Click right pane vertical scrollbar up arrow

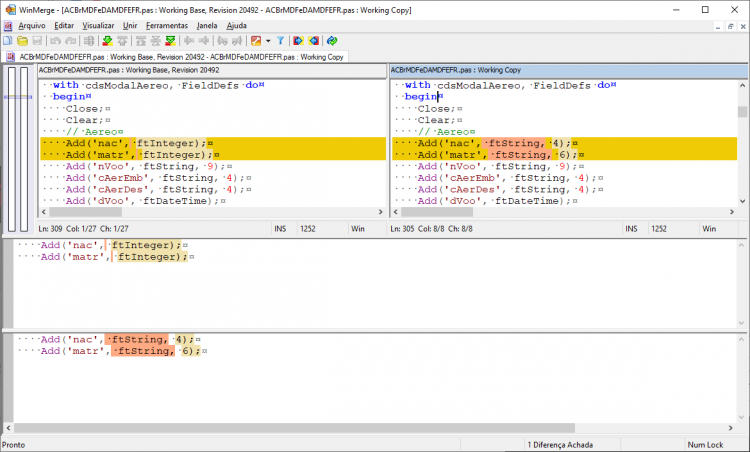click(742, 86)
